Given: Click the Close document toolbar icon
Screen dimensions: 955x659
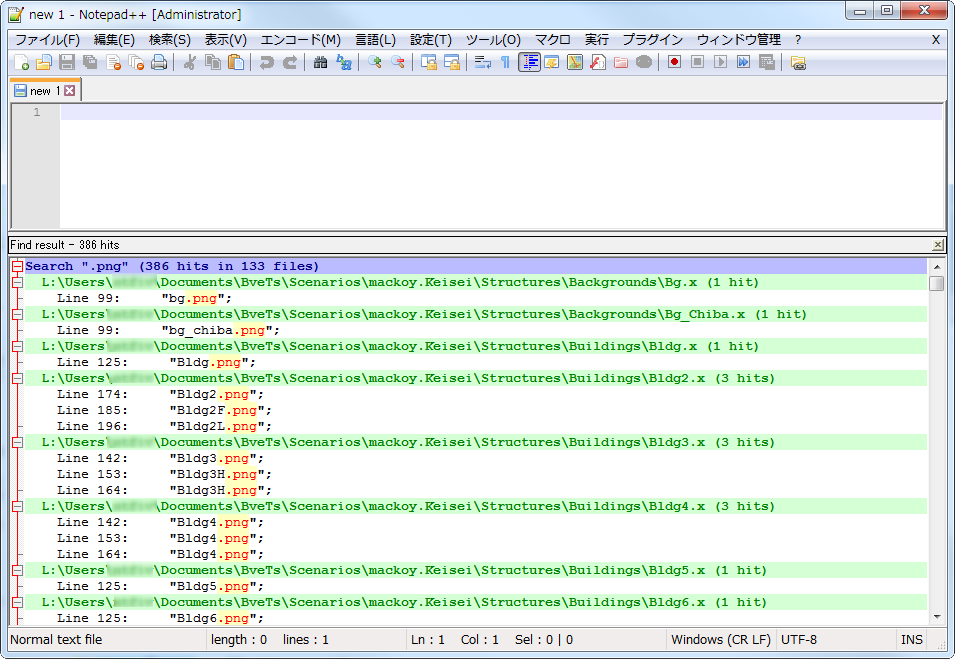Looking at the screenshot, I should tap(113, 62).
